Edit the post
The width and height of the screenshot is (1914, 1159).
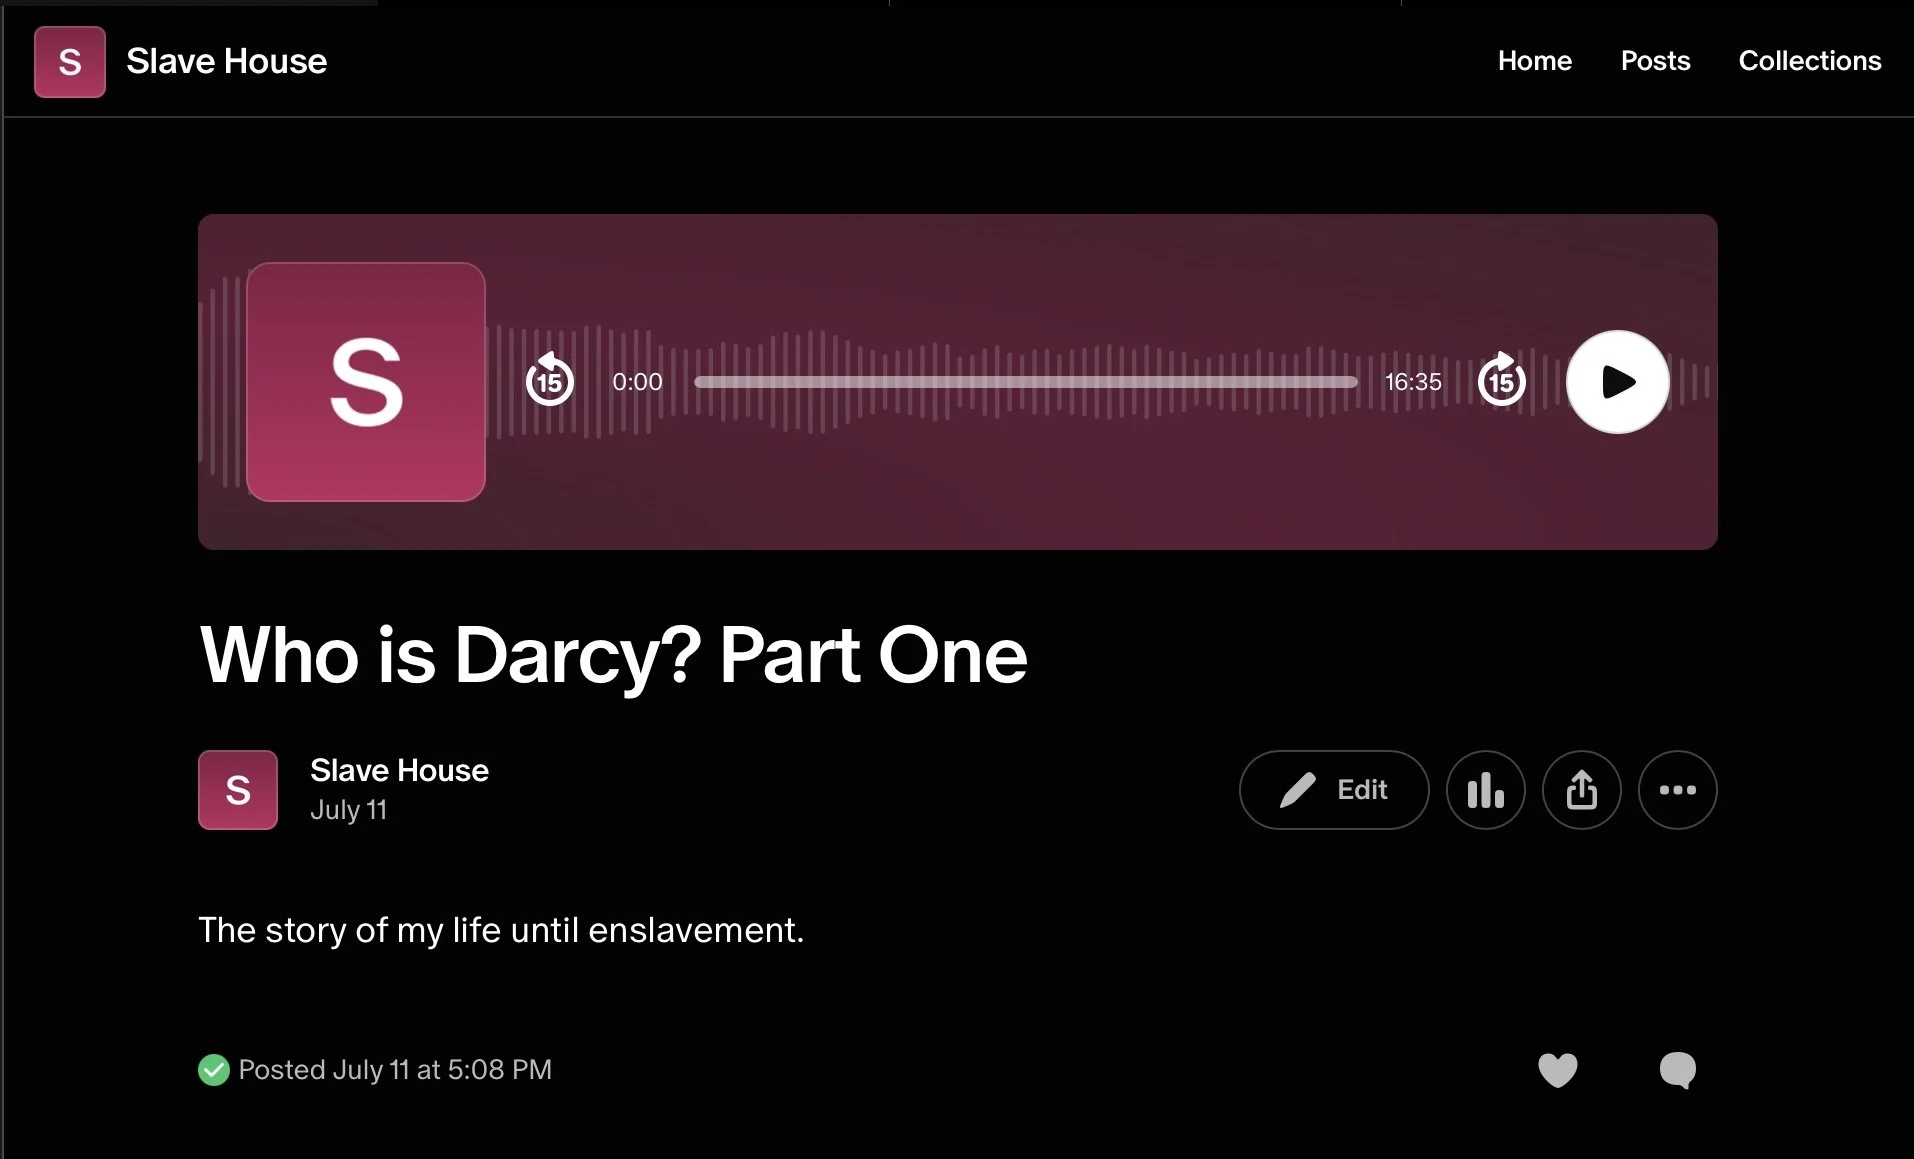coord(1334,790)
